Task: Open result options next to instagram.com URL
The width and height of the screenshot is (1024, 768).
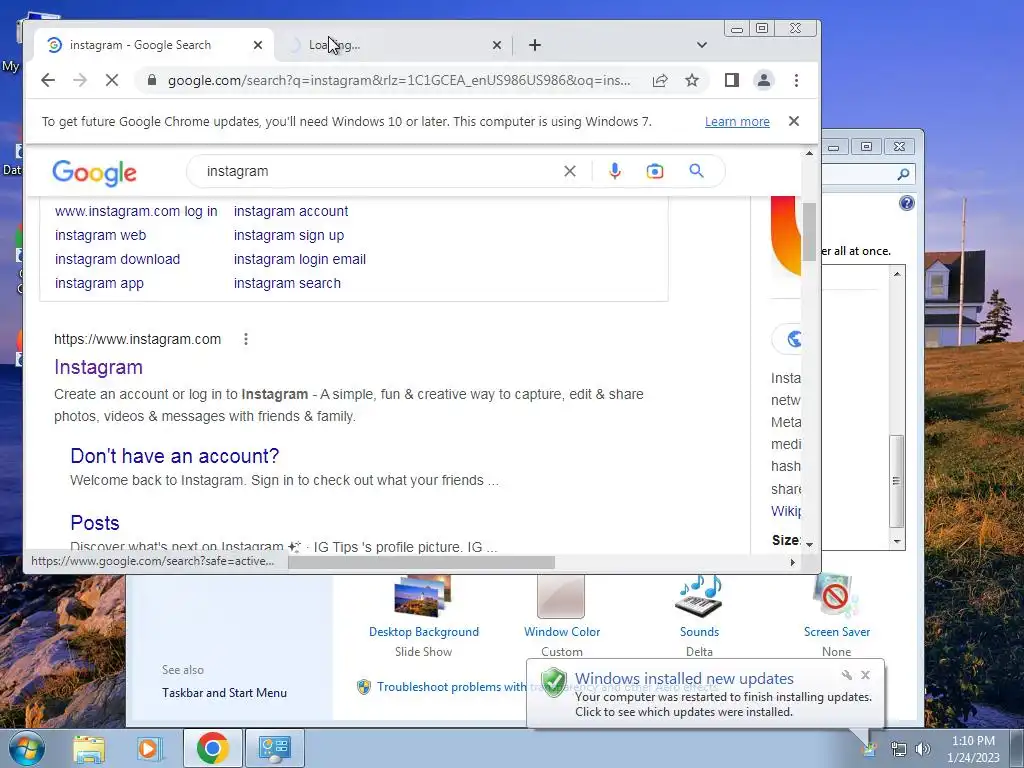Action: (x=246, y=339)
